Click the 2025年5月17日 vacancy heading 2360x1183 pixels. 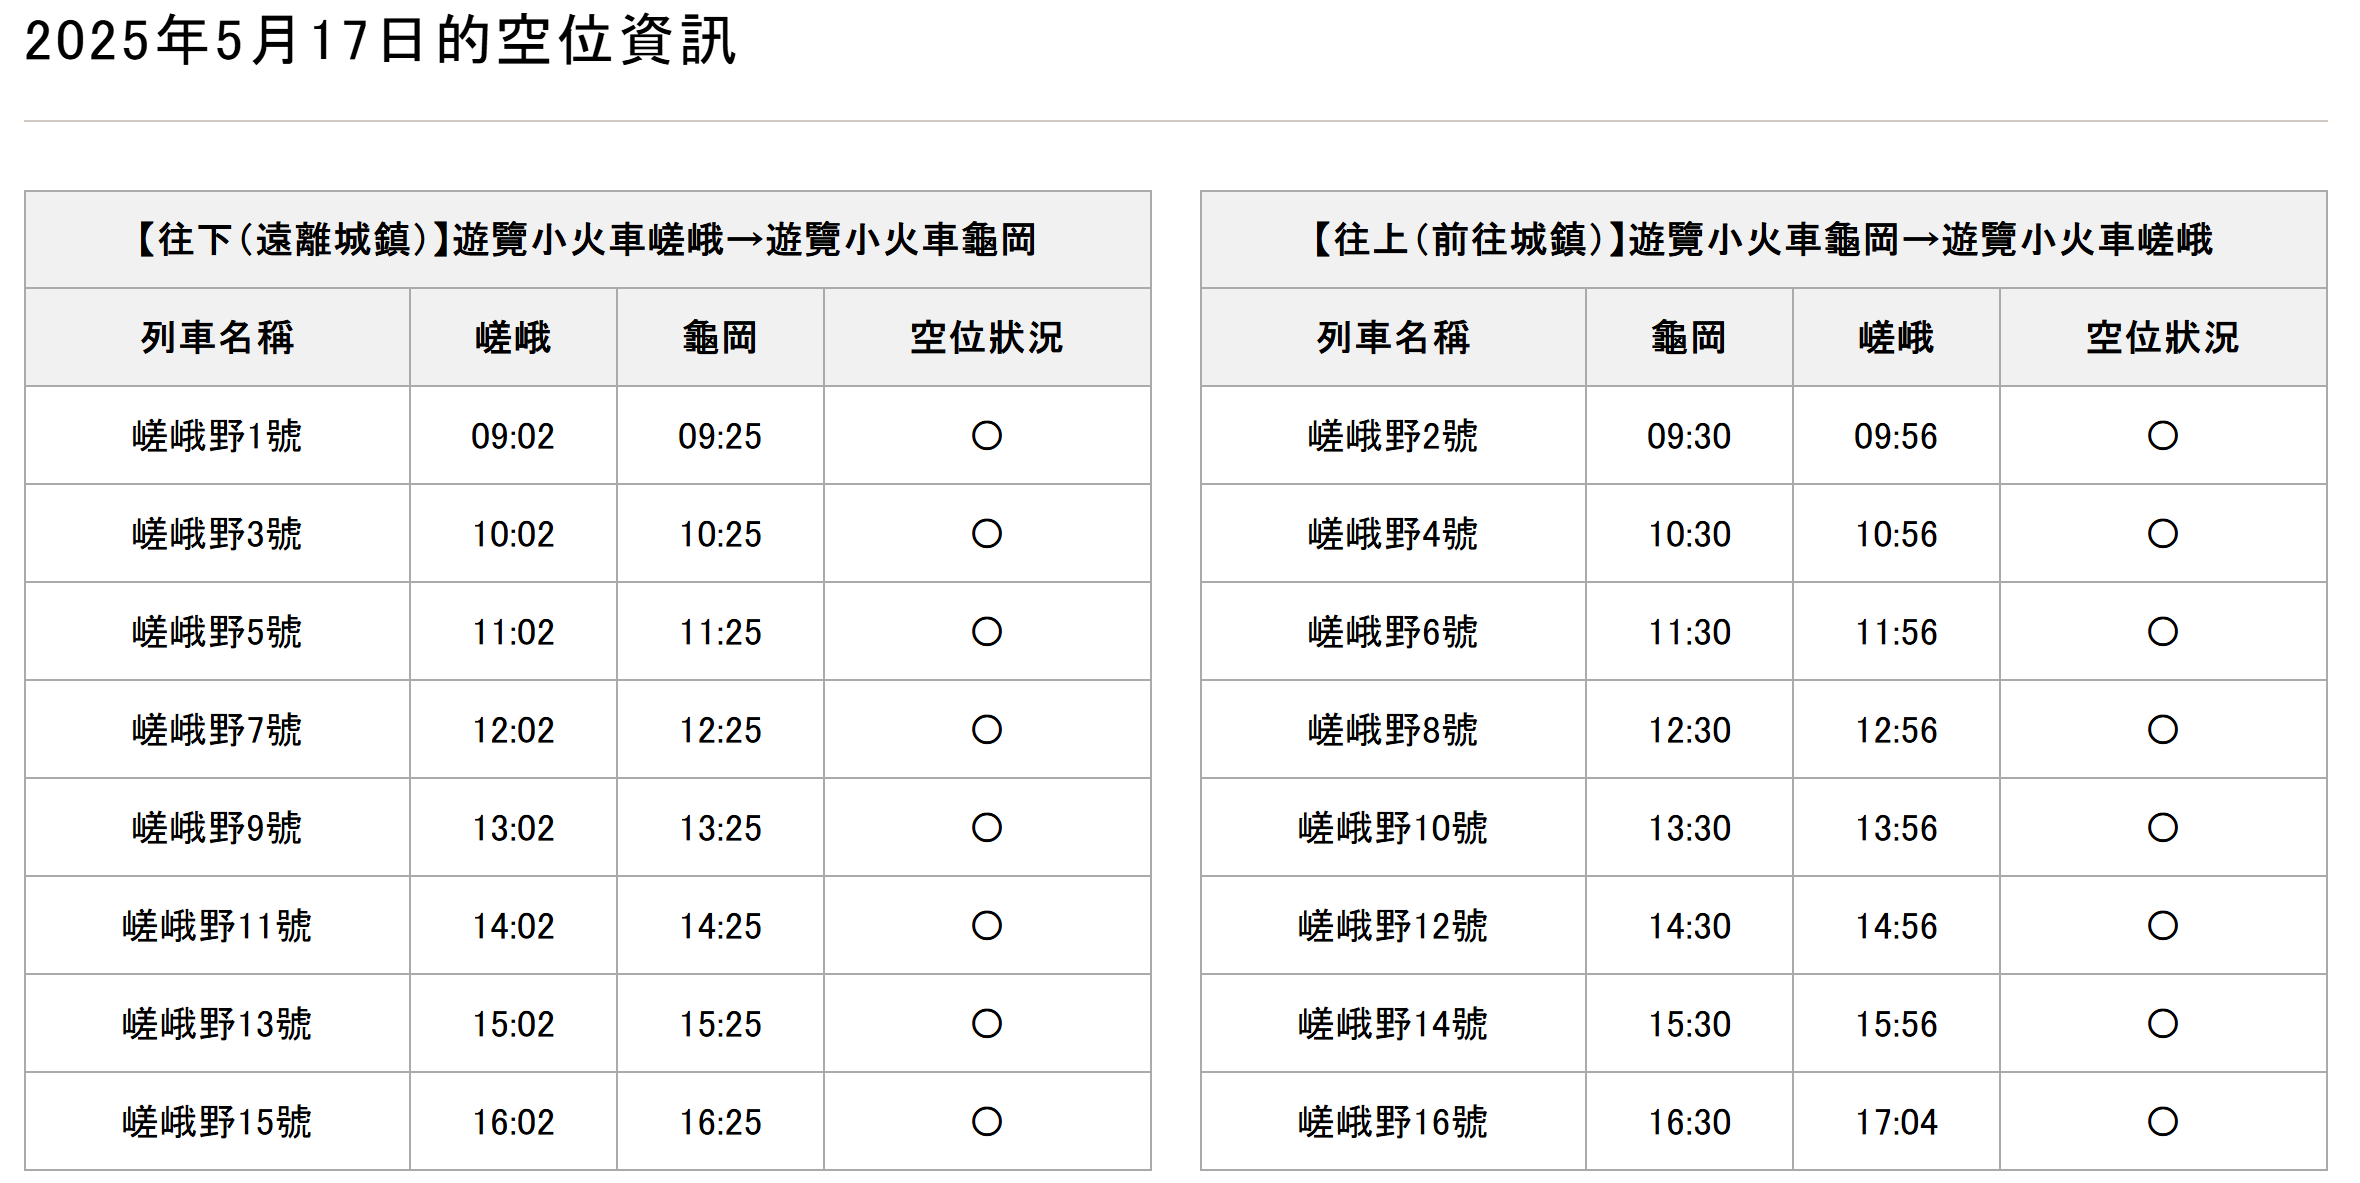[x=381, y=41]
